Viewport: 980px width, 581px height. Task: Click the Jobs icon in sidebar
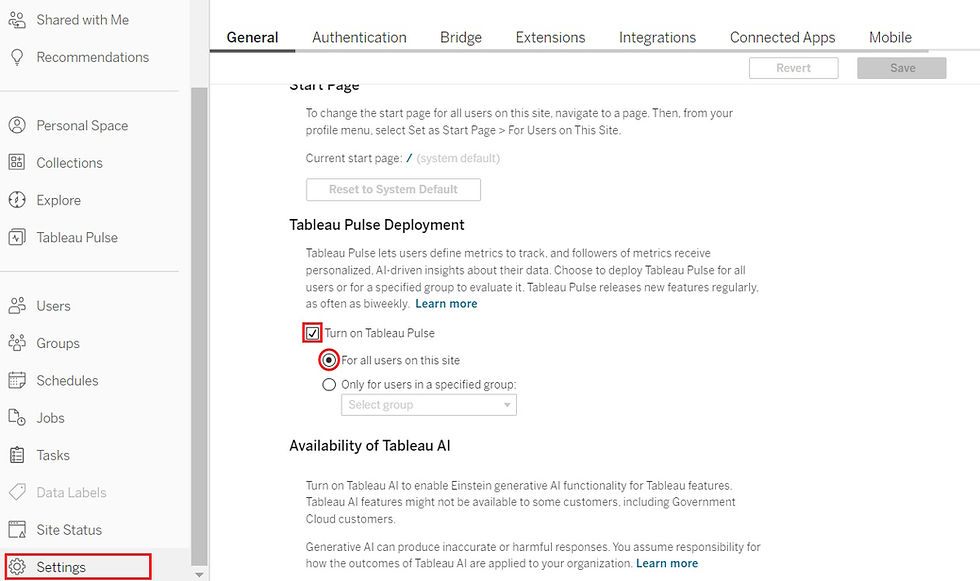pos(17,417)
